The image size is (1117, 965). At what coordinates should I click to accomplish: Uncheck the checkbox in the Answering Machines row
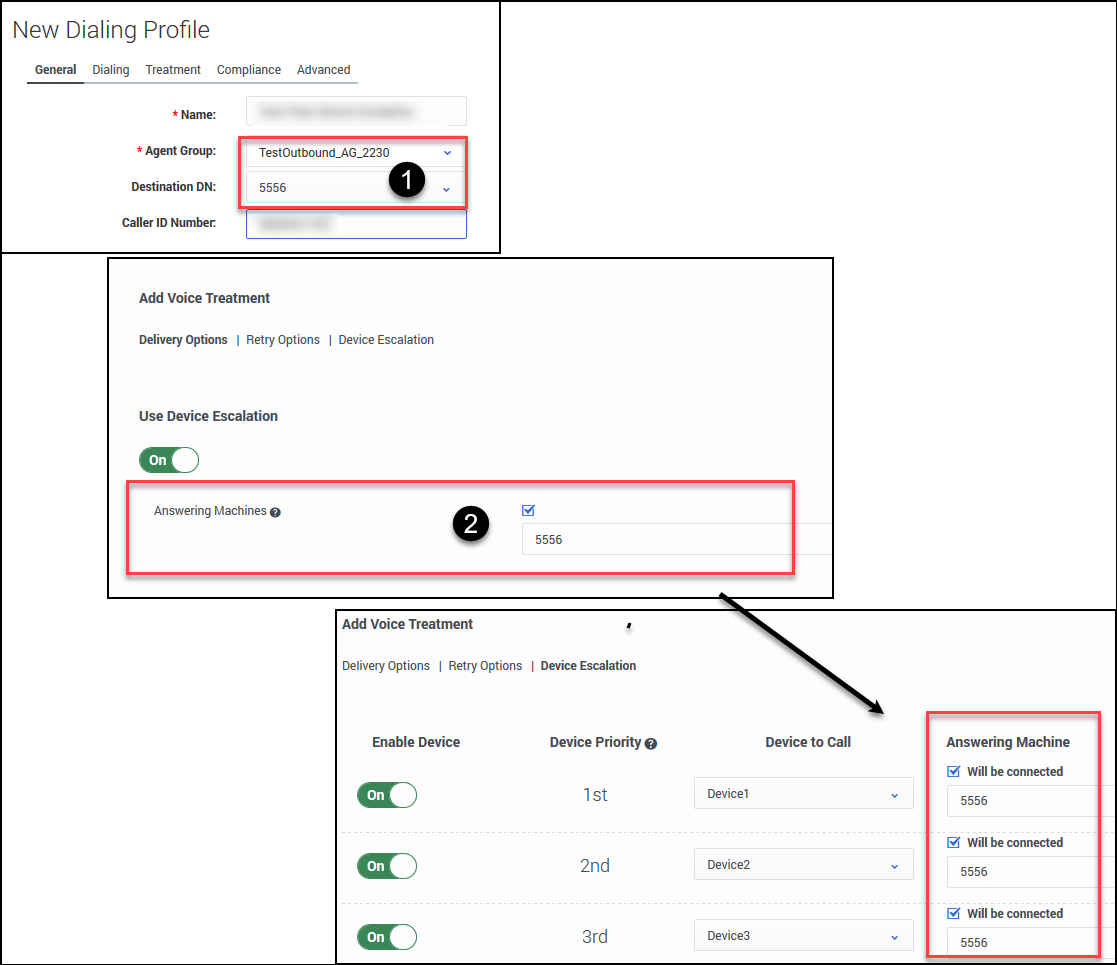pos(529,511)
